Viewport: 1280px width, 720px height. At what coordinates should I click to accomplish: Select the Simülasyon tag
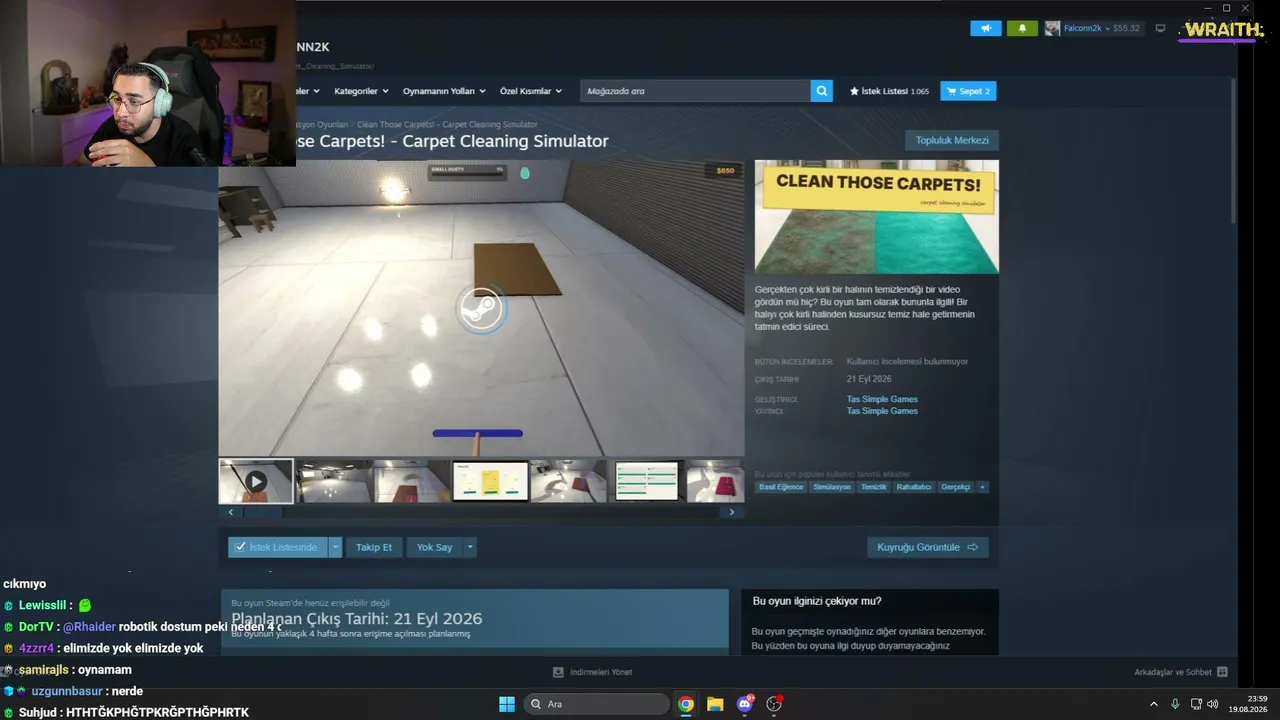(832, 487)
